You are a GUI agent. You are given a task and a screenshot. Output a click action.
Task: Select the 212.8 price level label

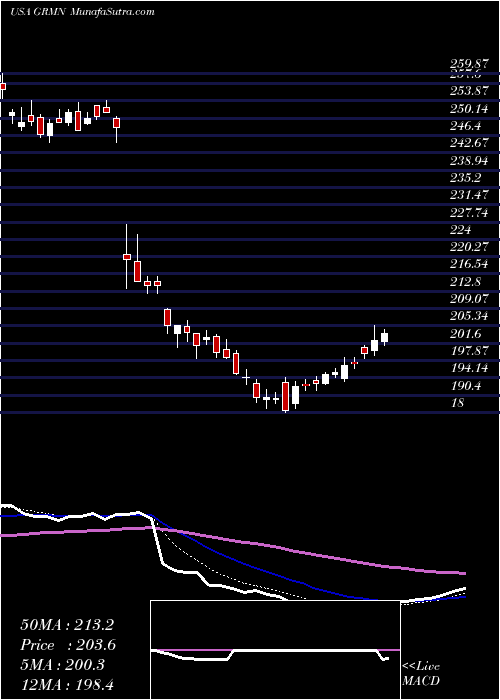click(x=466, y=282)
